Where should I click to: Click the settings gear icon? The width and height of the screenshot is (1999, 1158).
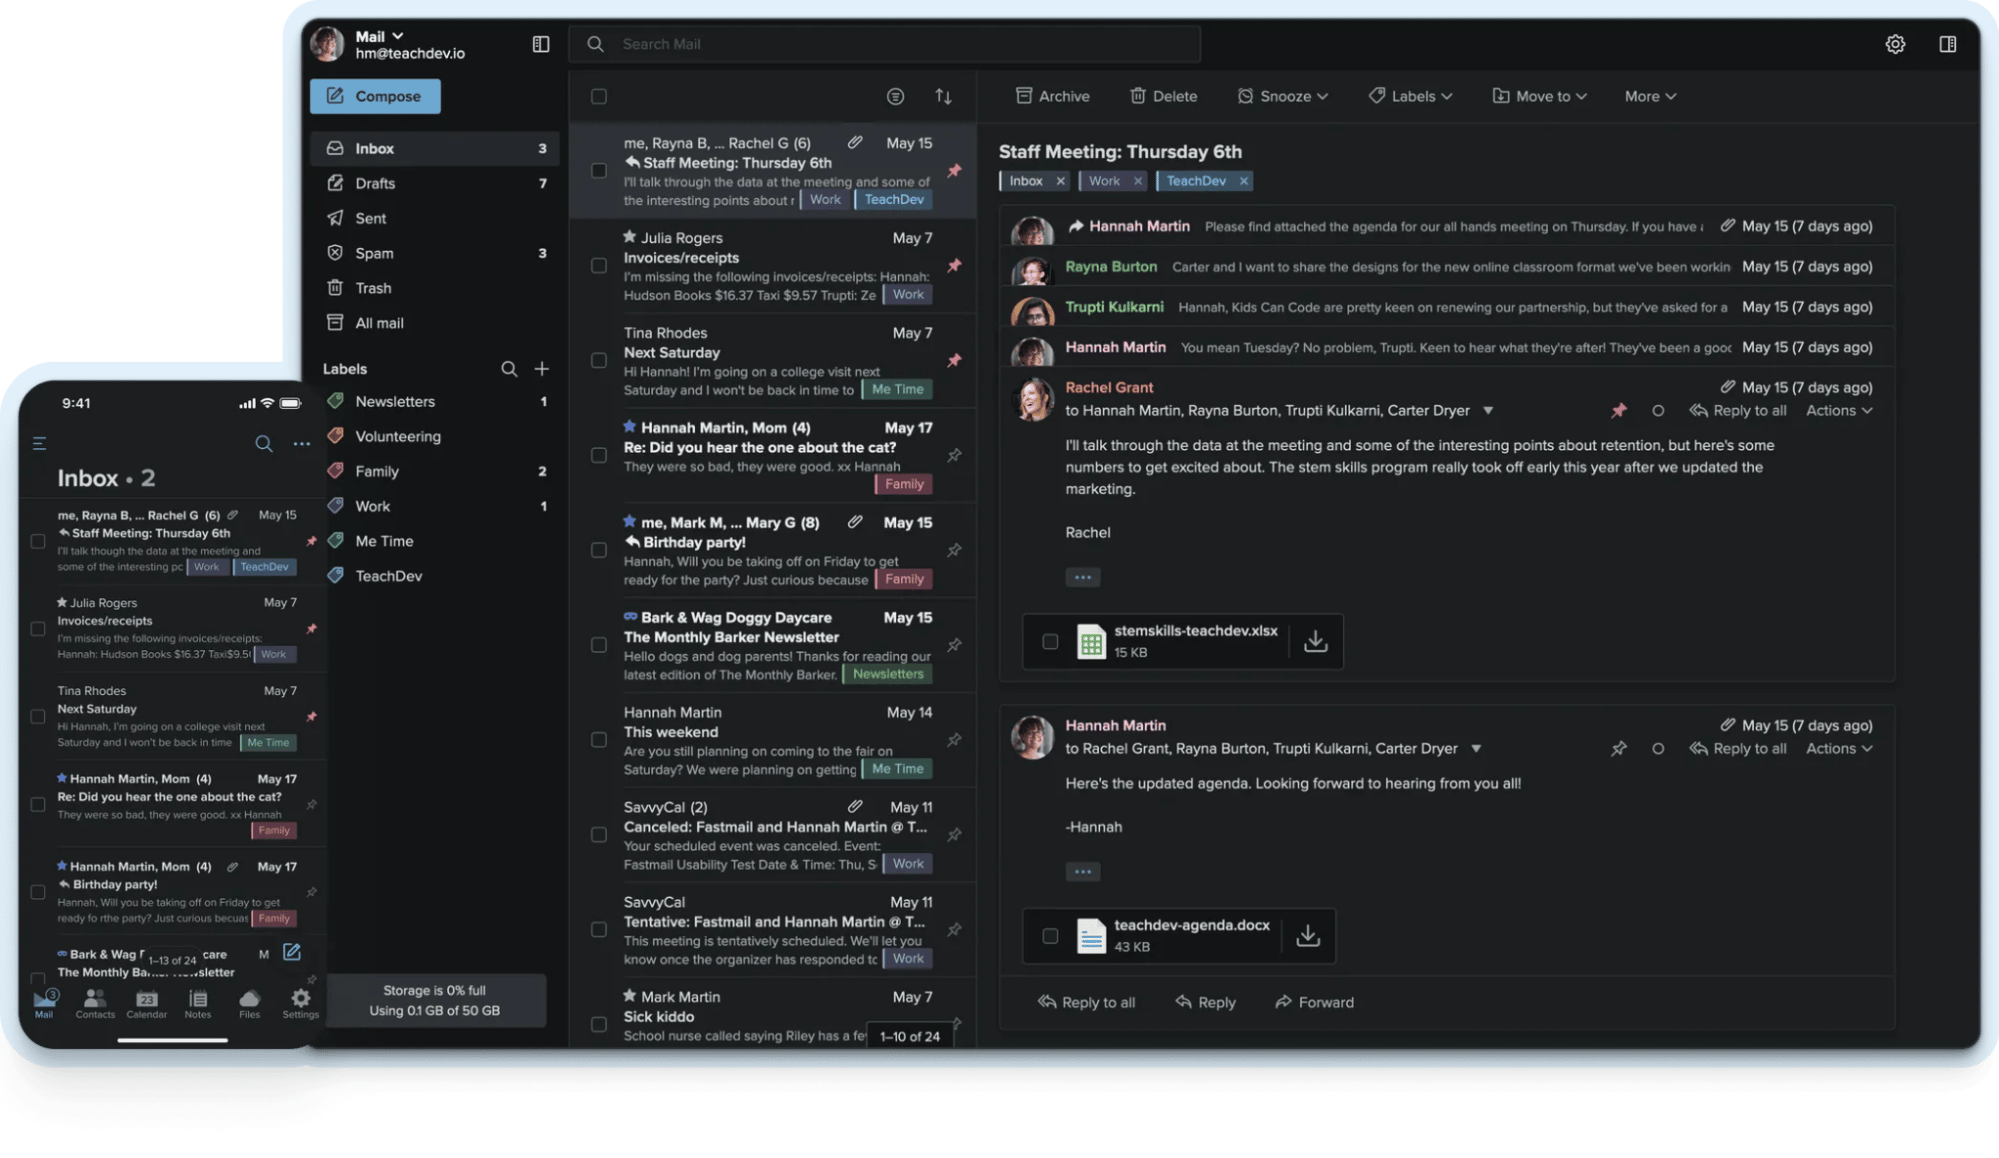click(1894, 44)
